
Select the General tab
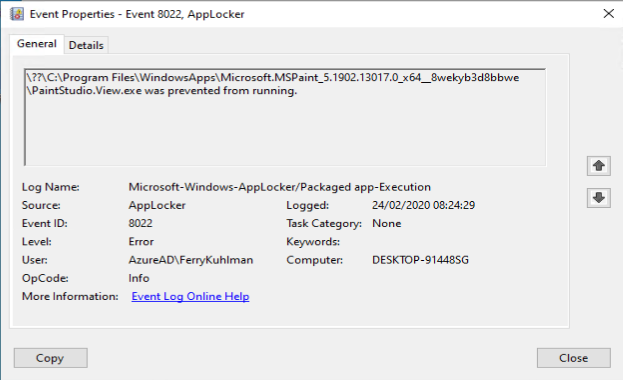coord(37,44)
